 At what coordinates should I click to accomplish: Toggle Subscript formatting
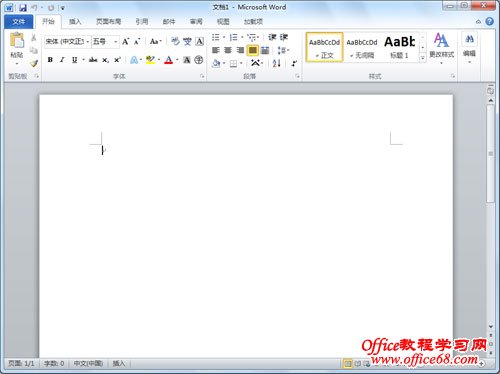point(105,60)
